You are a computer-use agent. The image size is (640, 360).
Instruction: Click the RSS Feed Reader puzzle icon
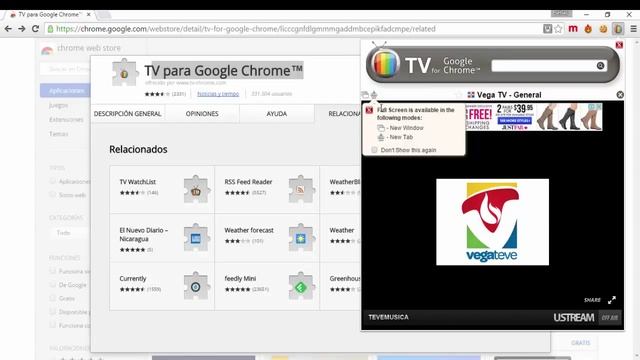click(x=301, y=189)
